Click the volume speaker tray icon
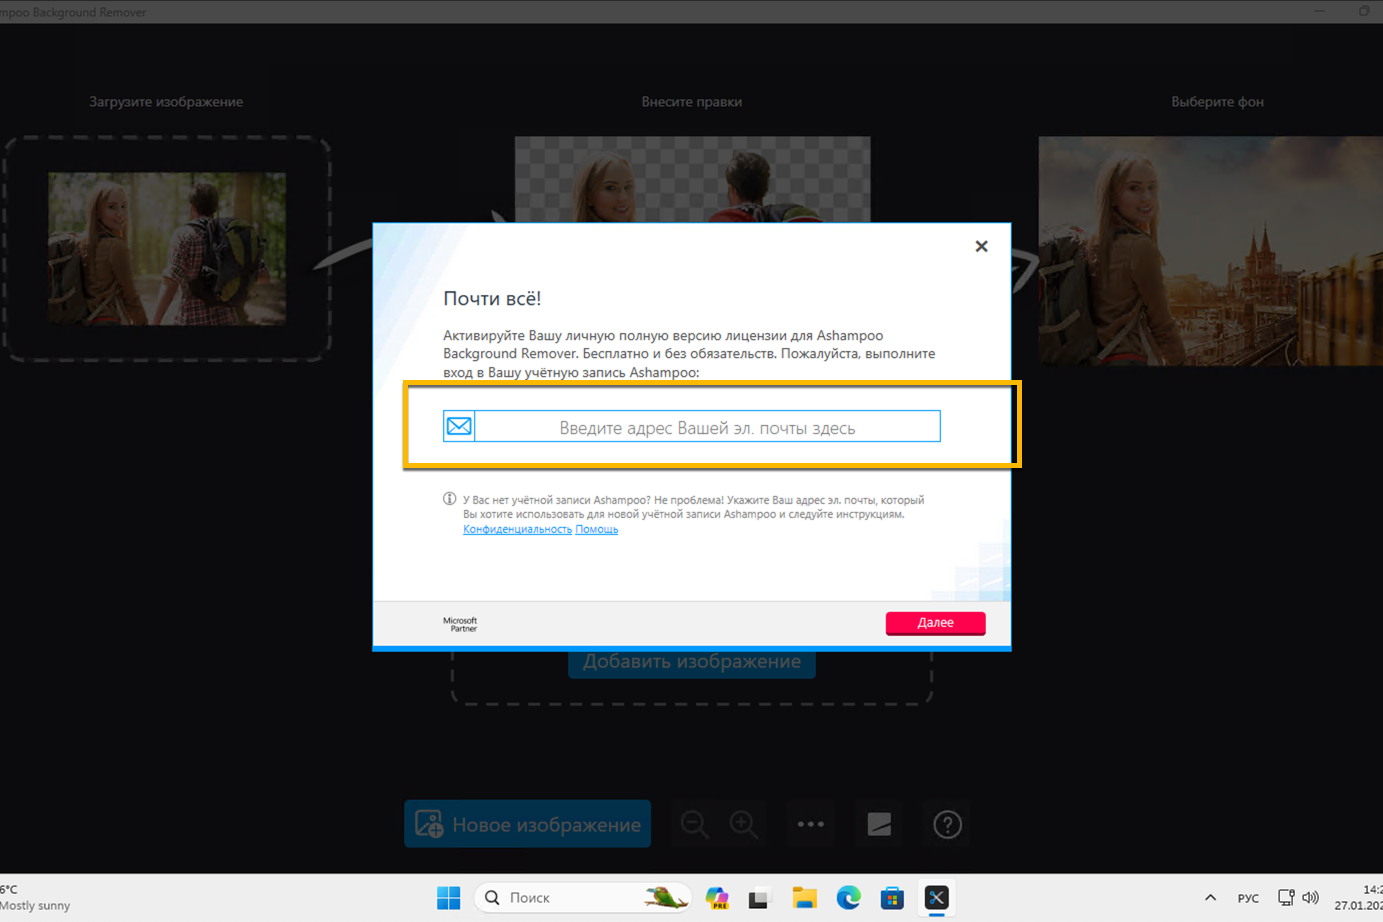The width and height of the screenshot is (1383, 922). (x=1310, y=898)
